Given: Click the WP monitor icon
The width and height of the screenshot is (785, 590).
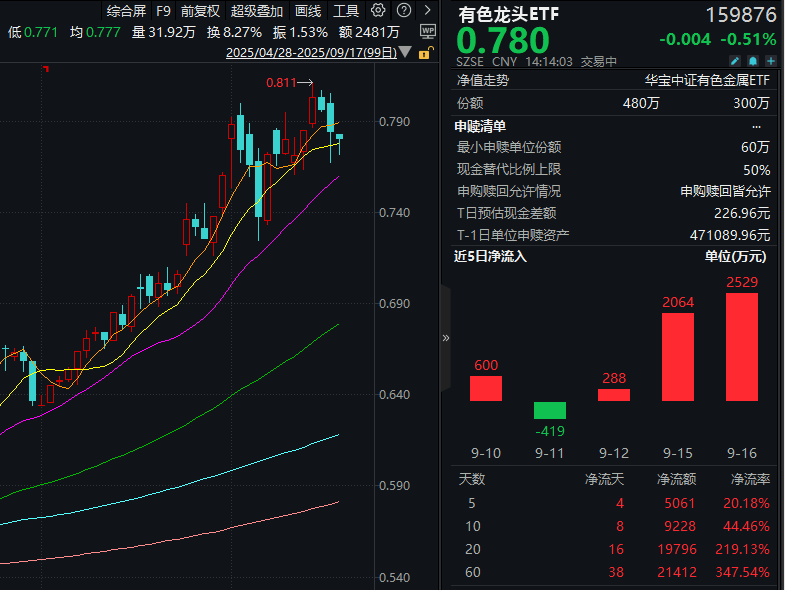Looking at the screenshot, I should [427, 31].
